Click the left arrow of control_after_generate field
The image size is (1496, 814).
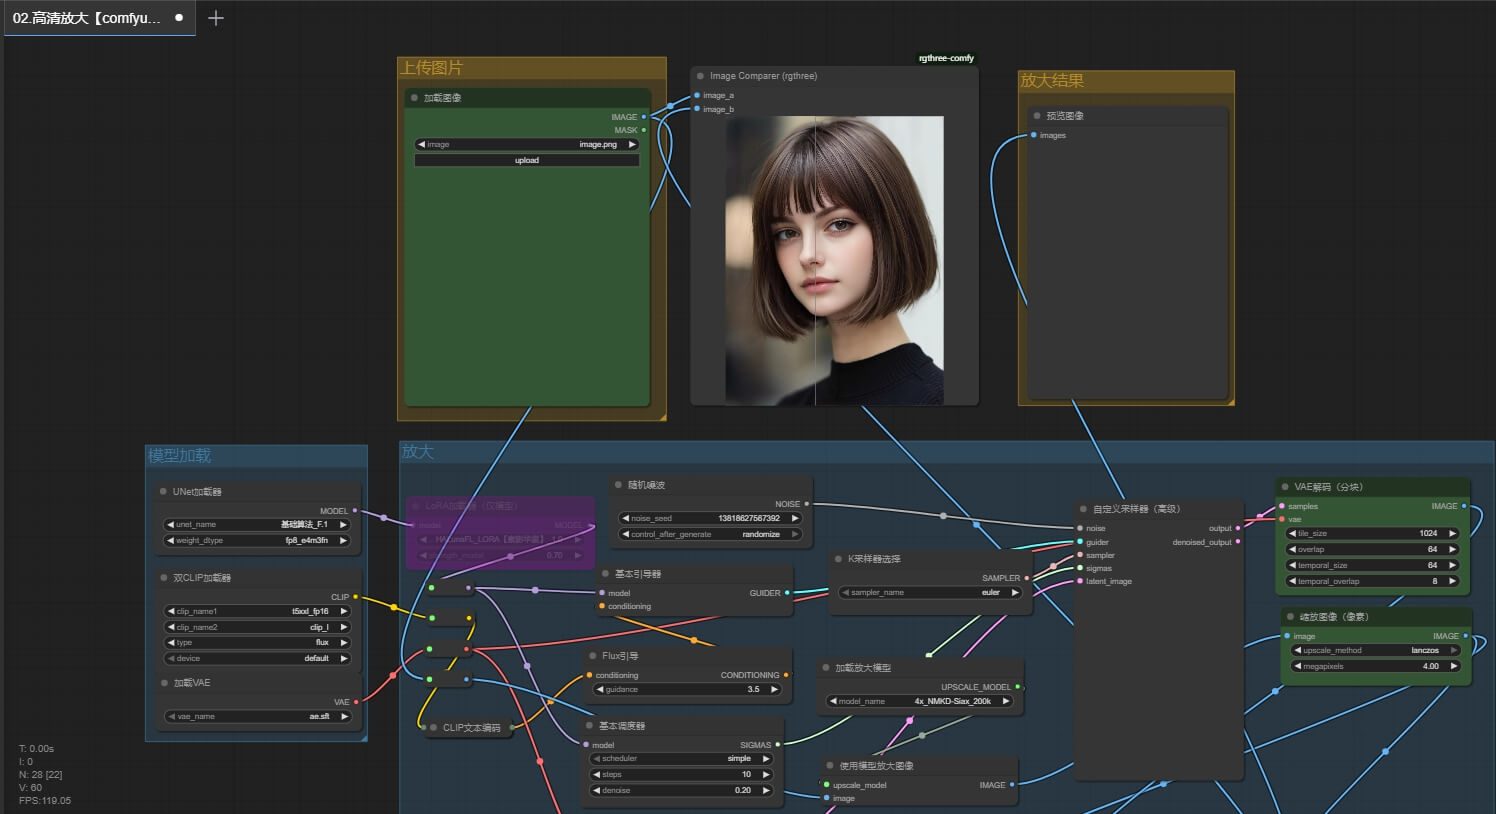click(x=626, y=534)
